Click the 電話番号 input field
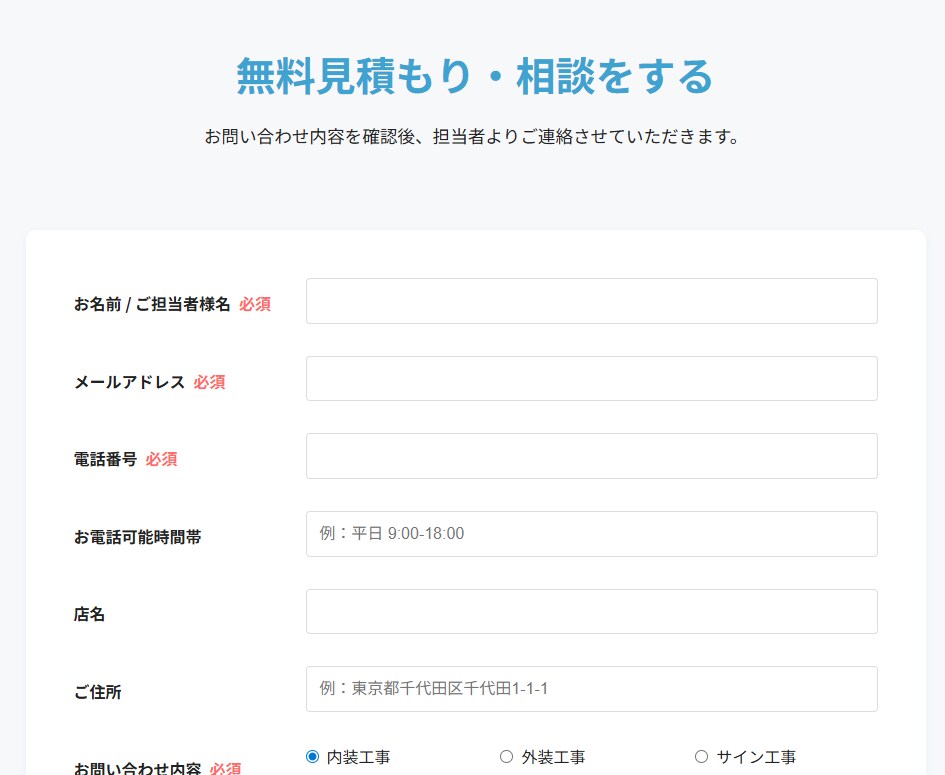Image resolution: width=945 pixels, height=775 pixels. point(591,456)
